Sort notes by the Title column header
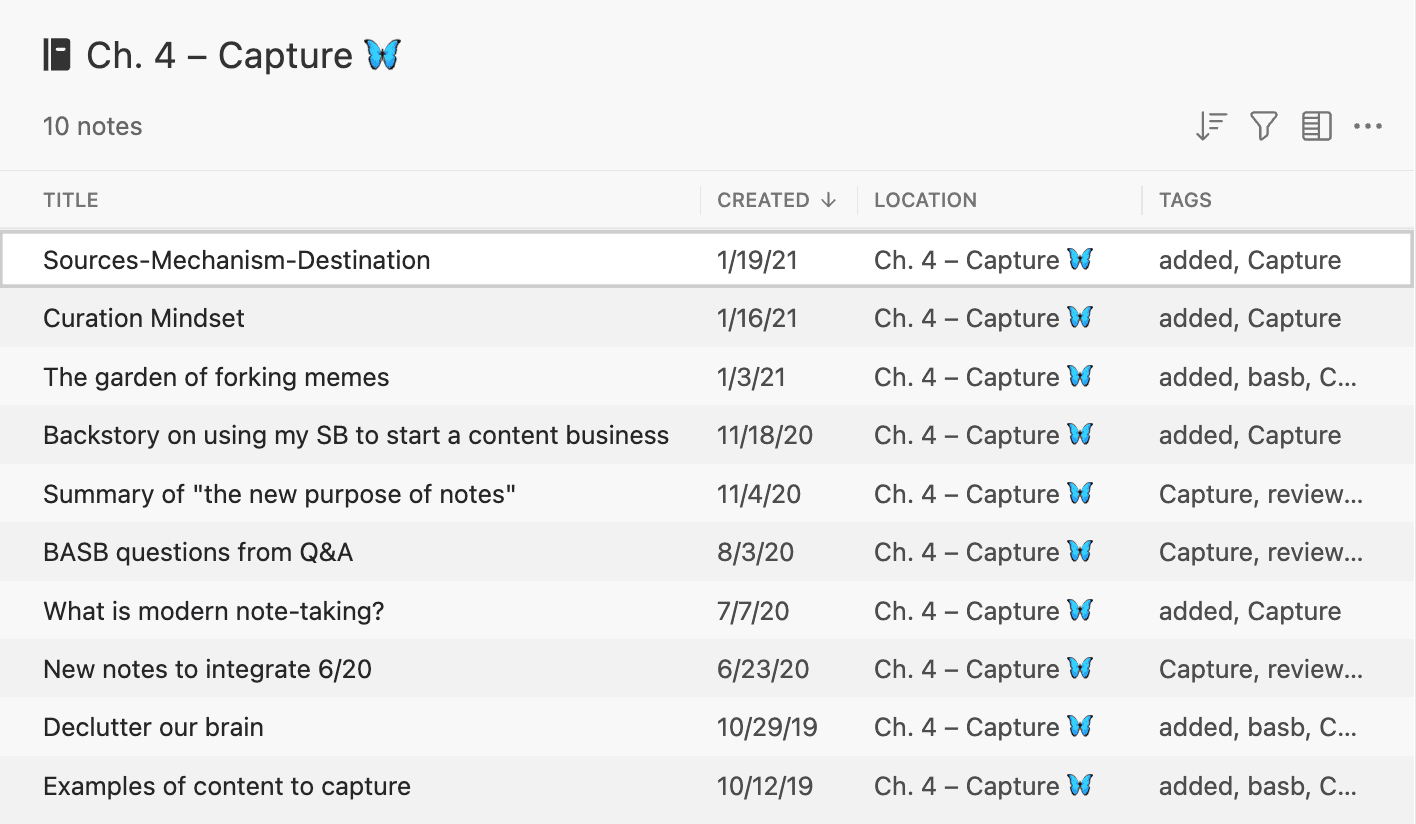This screenshot has height=824, width=1416. click(x=71, y=200)
